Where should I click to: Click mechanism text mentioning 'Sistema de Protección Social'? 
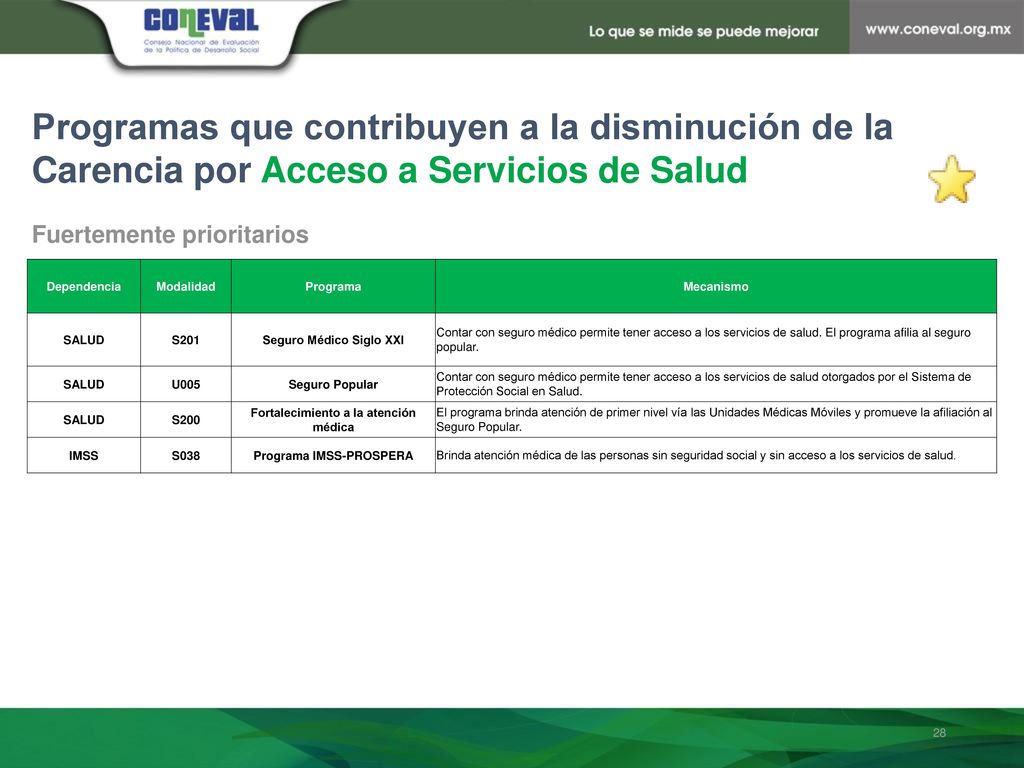(x=703, y=384)
